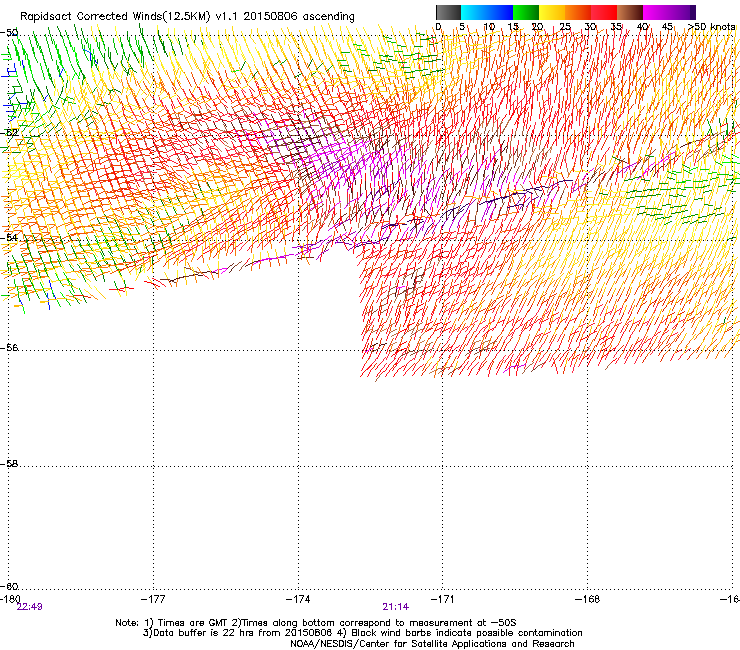Click the NOAA/NESDIS credit line
This screenshot has width=740, height=650.
click(x=432, y=643)
